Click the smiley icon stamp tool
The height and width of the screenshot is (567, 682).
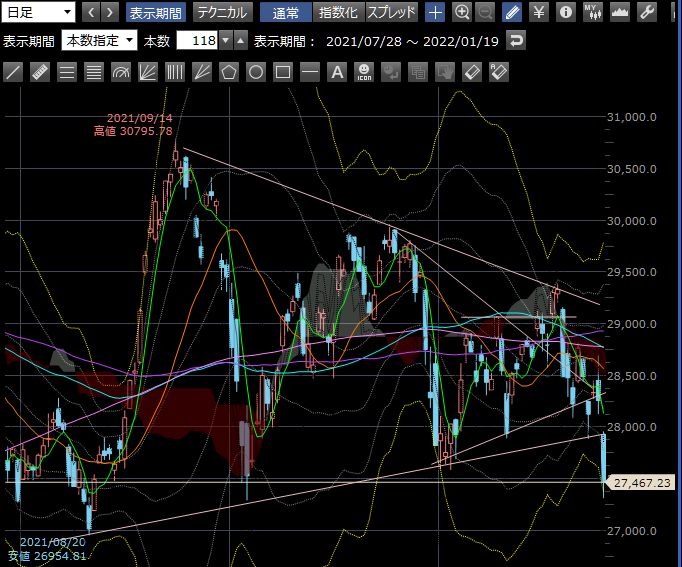364,72
